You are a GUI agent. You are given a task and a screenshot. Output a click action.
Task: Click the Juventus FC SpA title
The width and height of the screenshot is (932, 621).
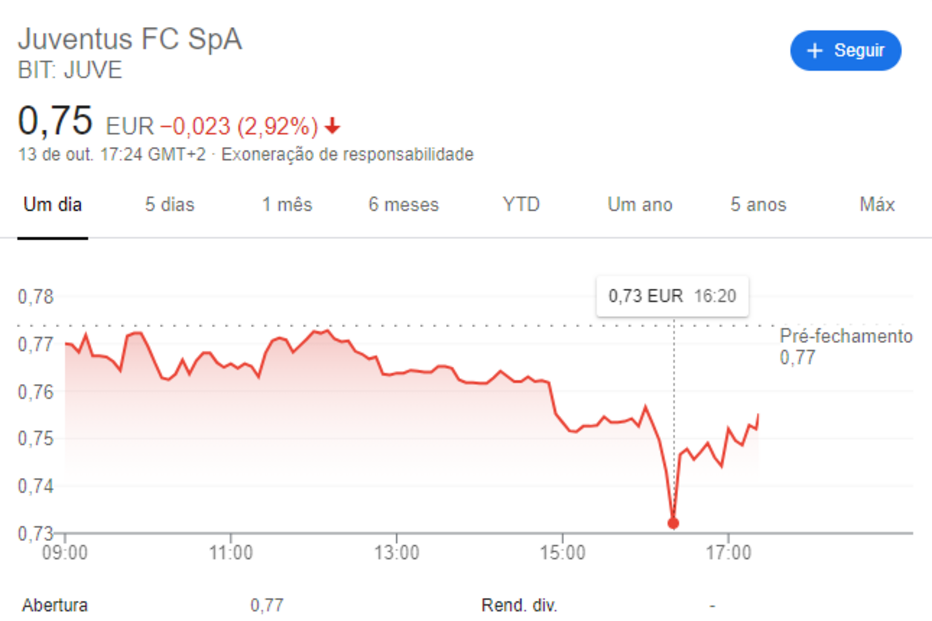tap(130, 39)
